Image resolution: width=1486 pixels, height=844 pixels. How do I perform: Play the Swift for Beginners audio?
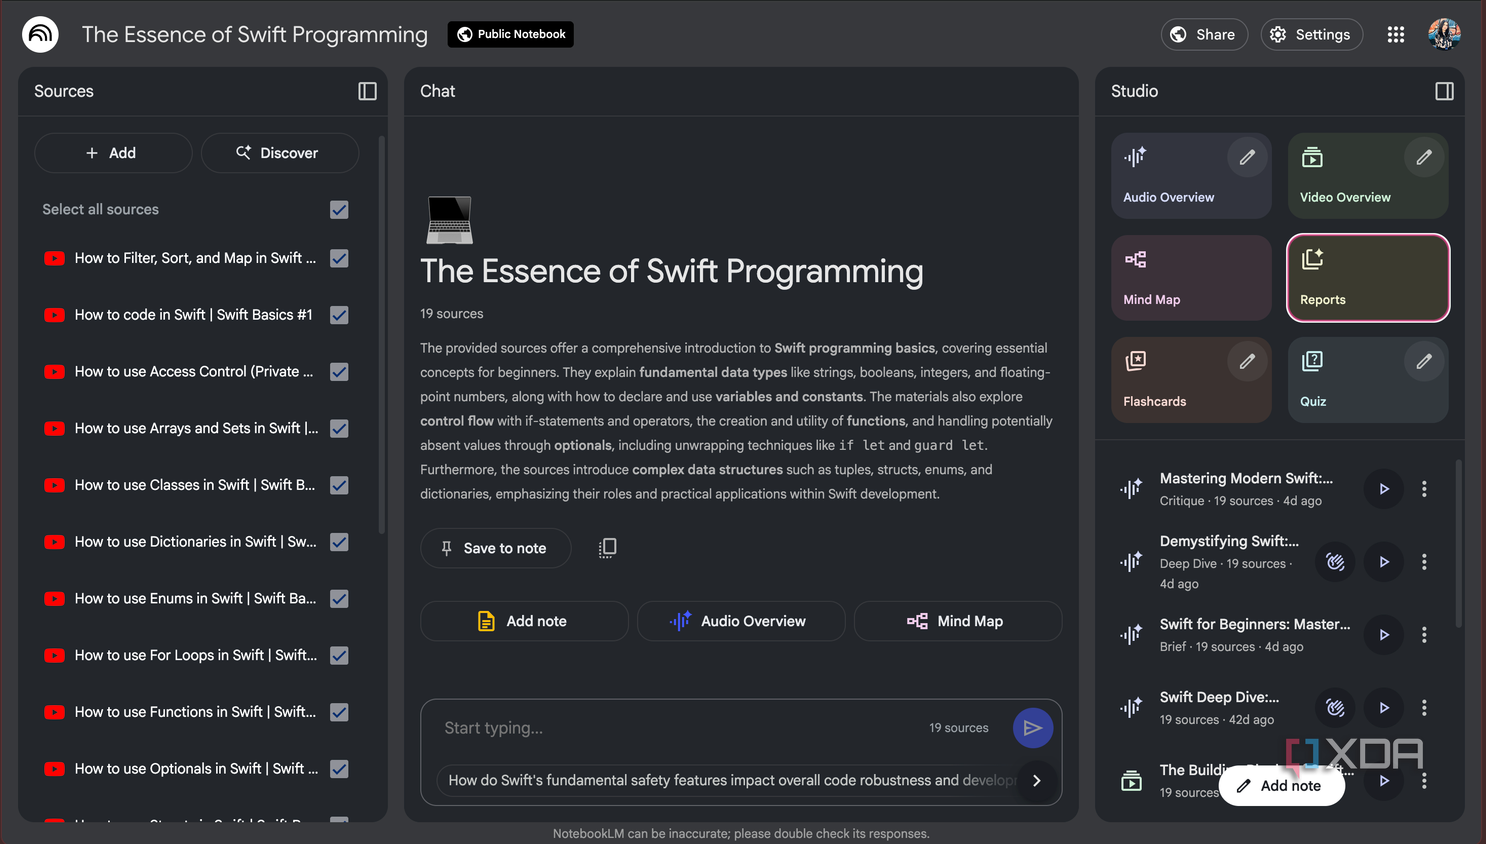[x=1384, y=635]
